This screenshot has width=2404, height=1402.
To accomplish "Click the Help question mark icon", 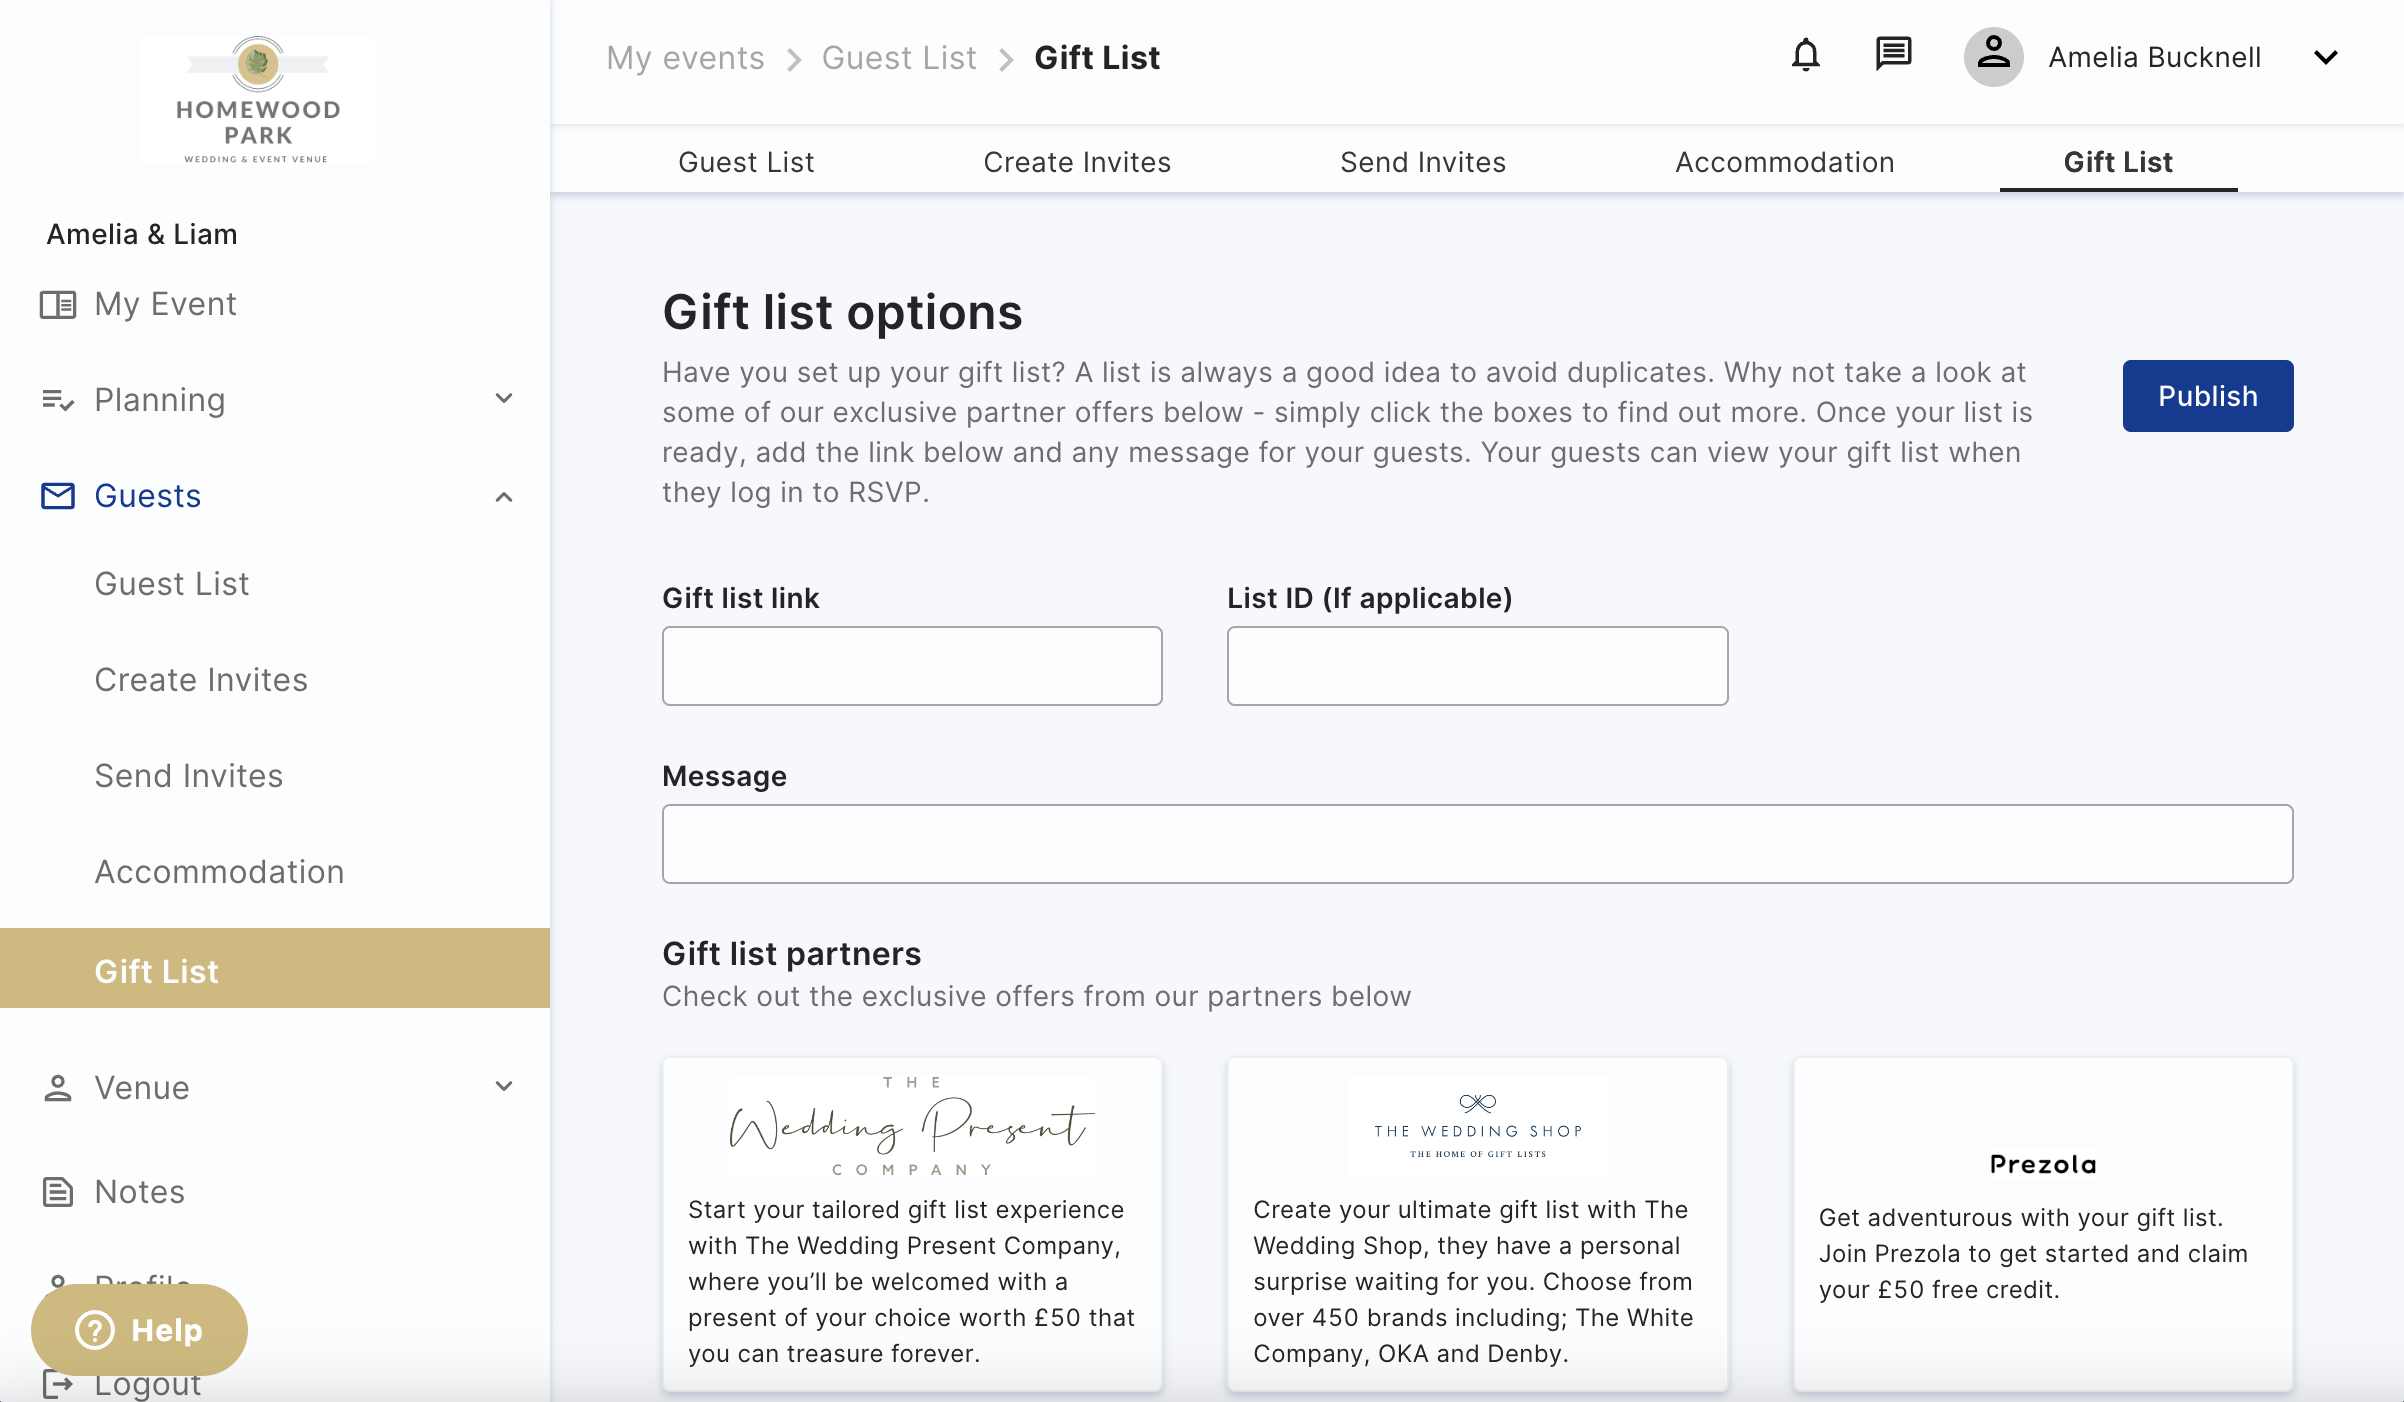I will 95,1330.
